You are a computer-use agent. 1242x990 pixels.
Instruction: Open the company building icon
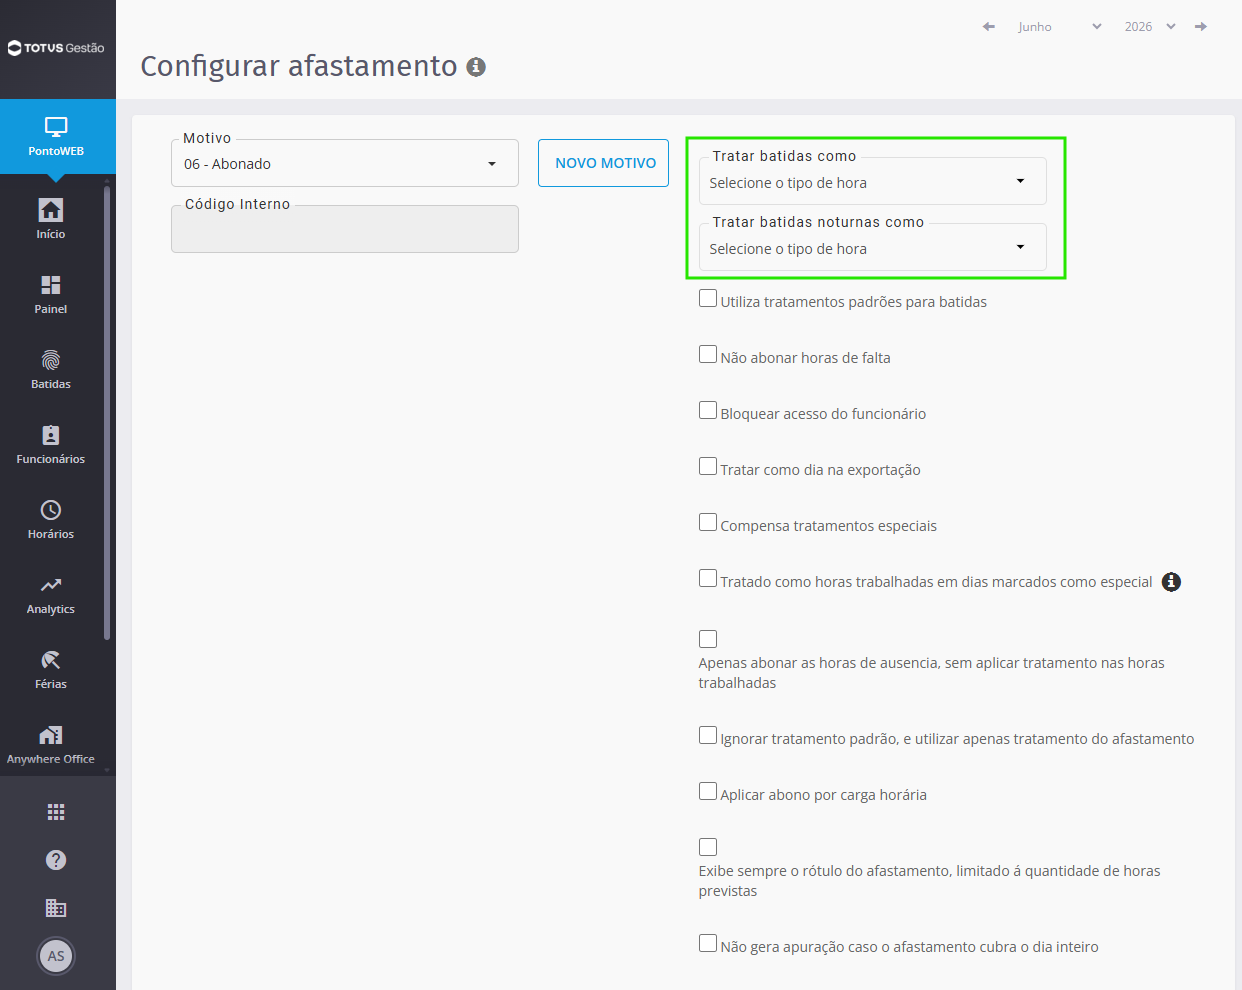point(56,908)
